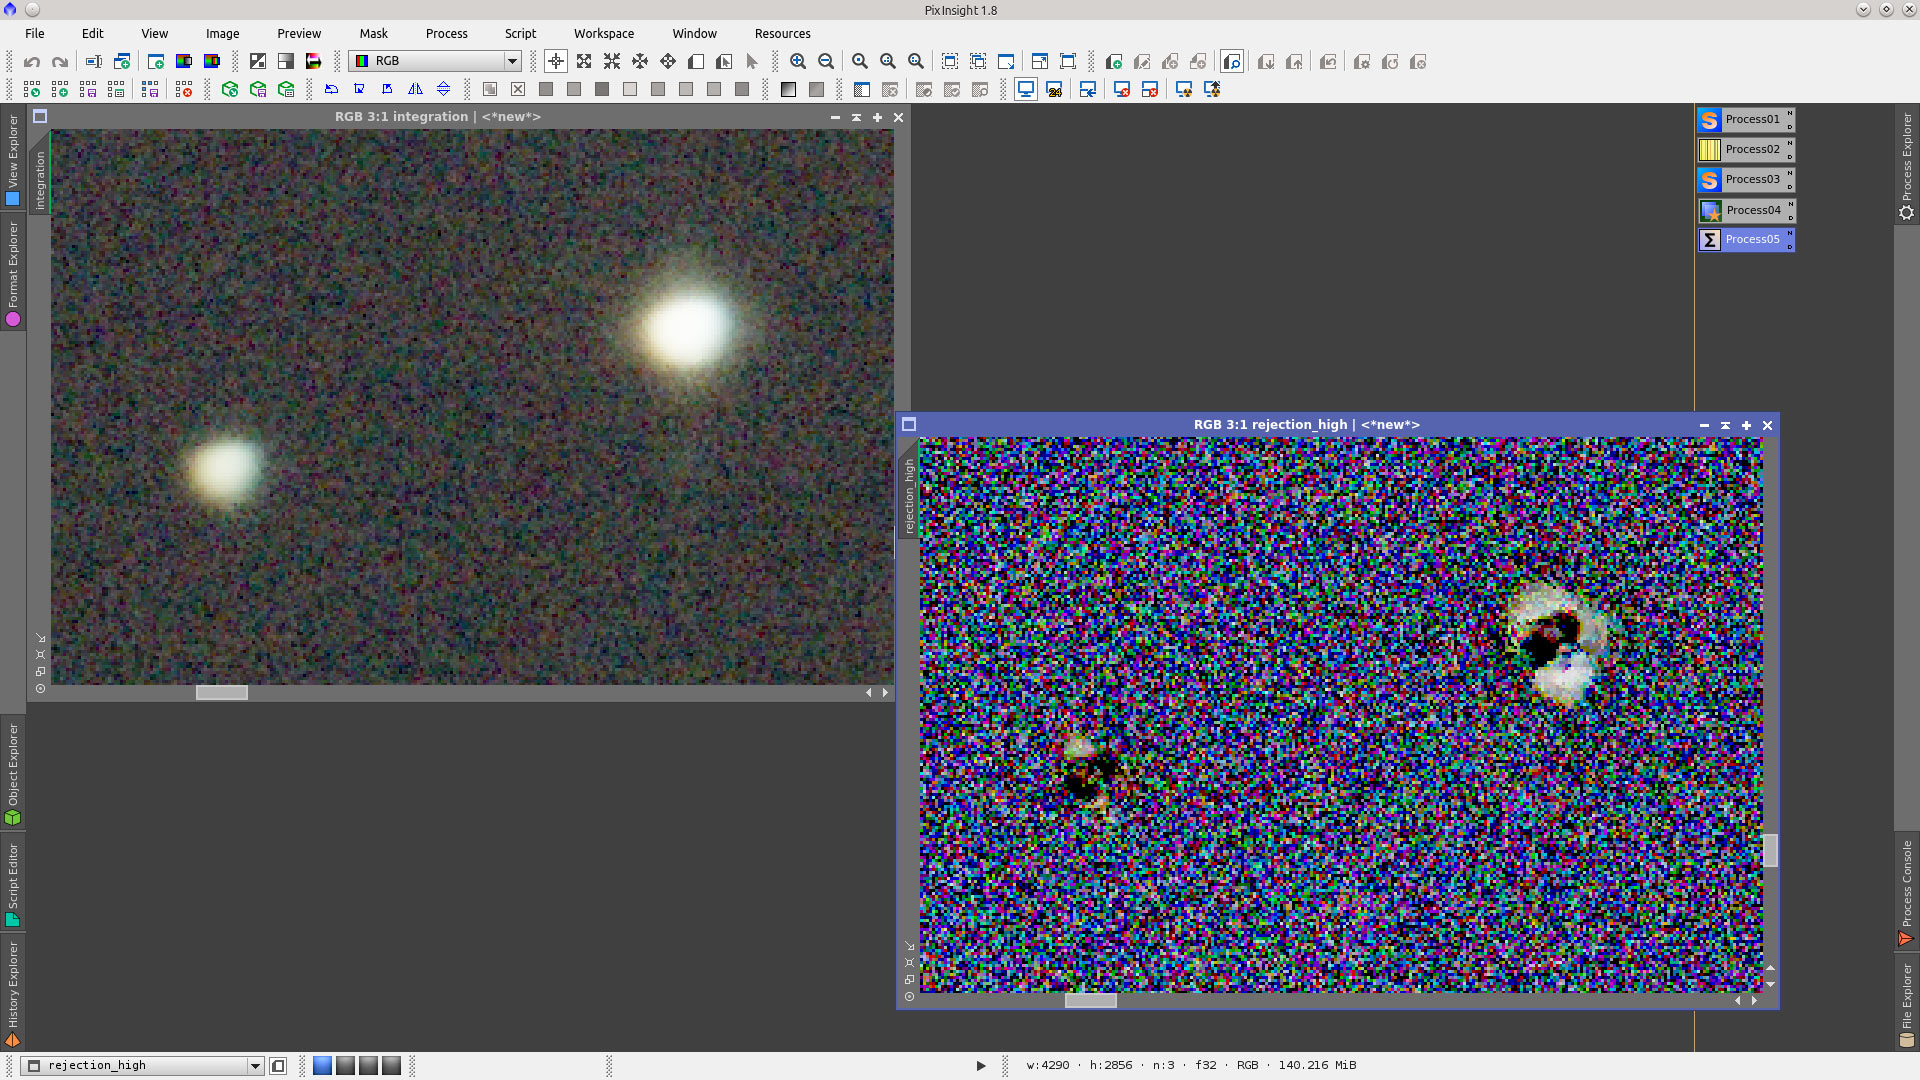
Task: Select the readout mode crosshair tool
Action: click(556, 62)
